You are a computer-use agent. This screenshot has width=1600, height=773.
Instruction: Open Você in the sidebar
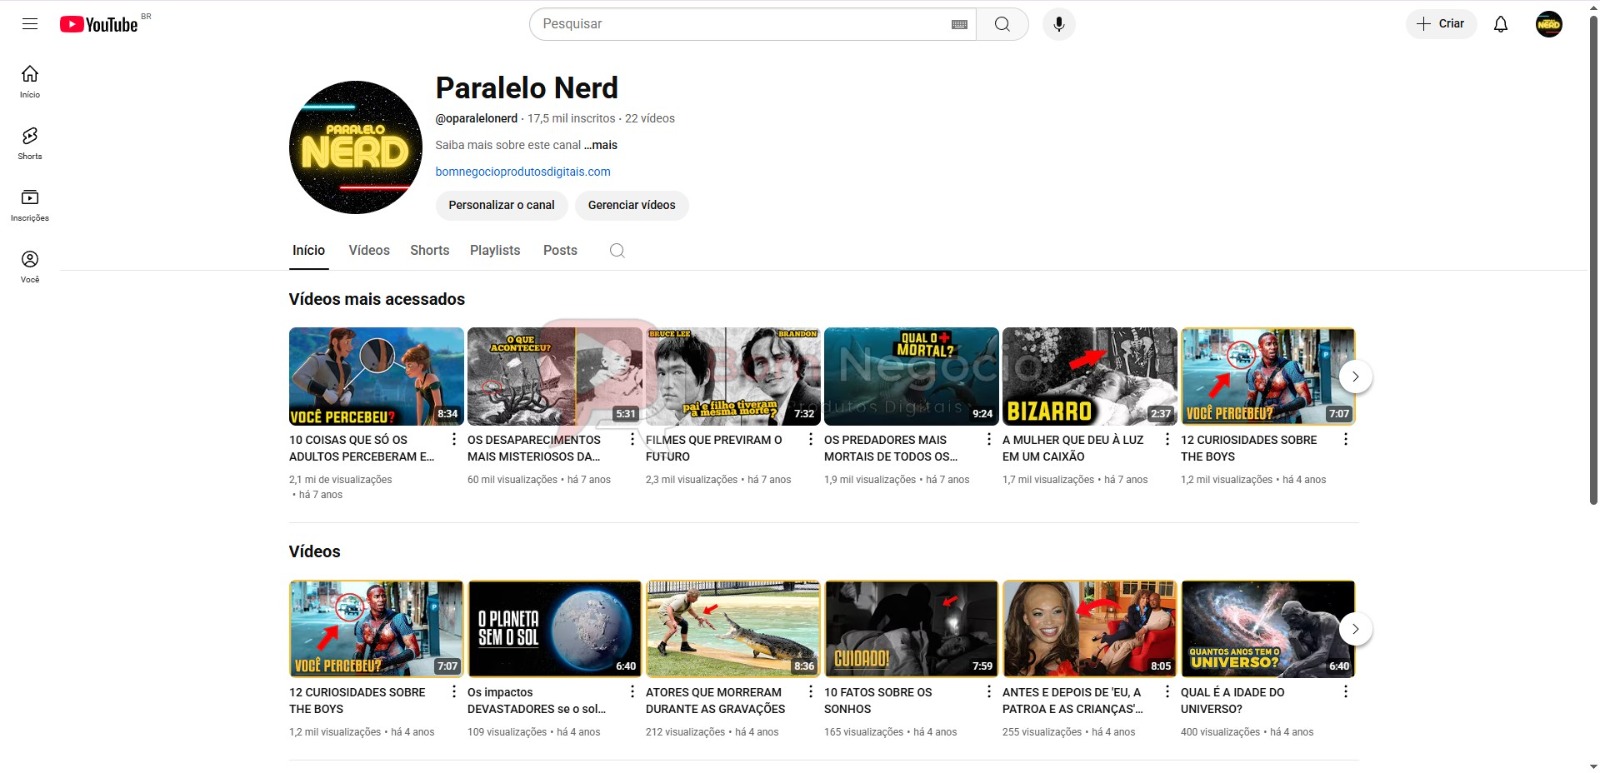click(x=30, y=267)
